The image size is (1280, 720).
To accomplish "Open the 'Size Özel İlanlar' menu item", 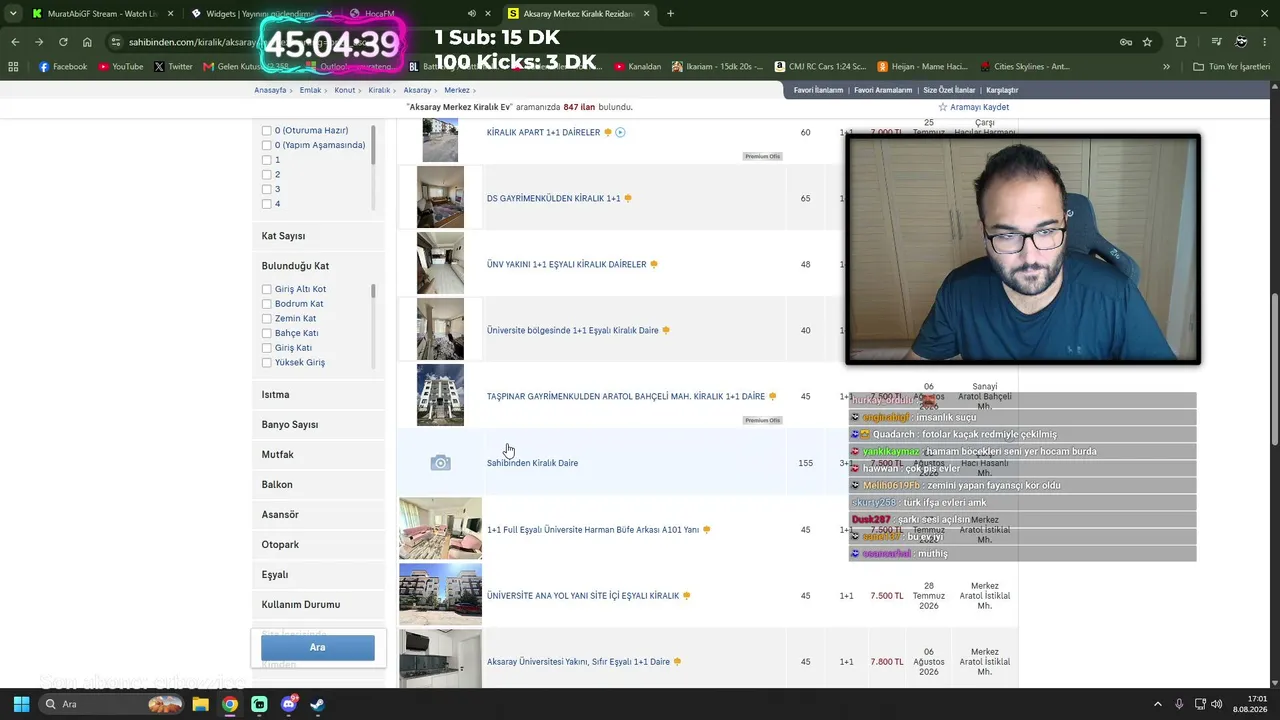I will [949, 90].
